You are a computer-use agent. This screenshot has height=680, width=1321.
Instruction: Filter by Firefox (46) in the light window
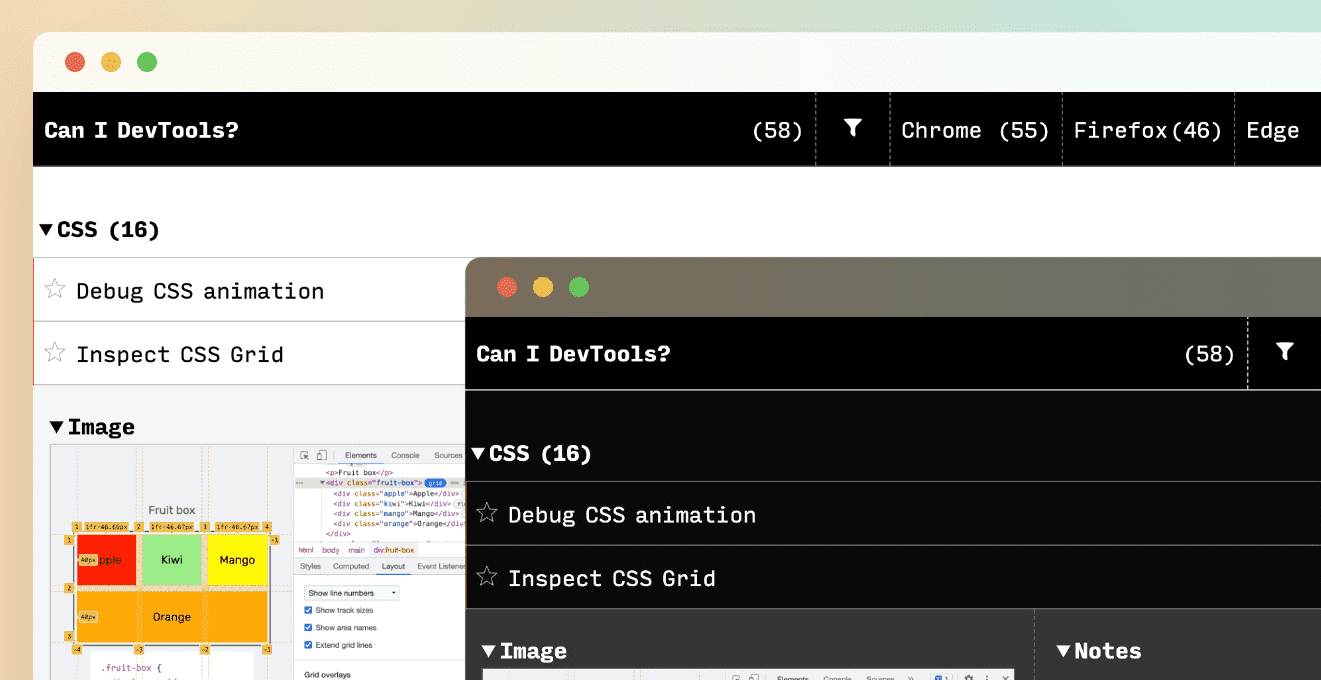point(1148,130)
